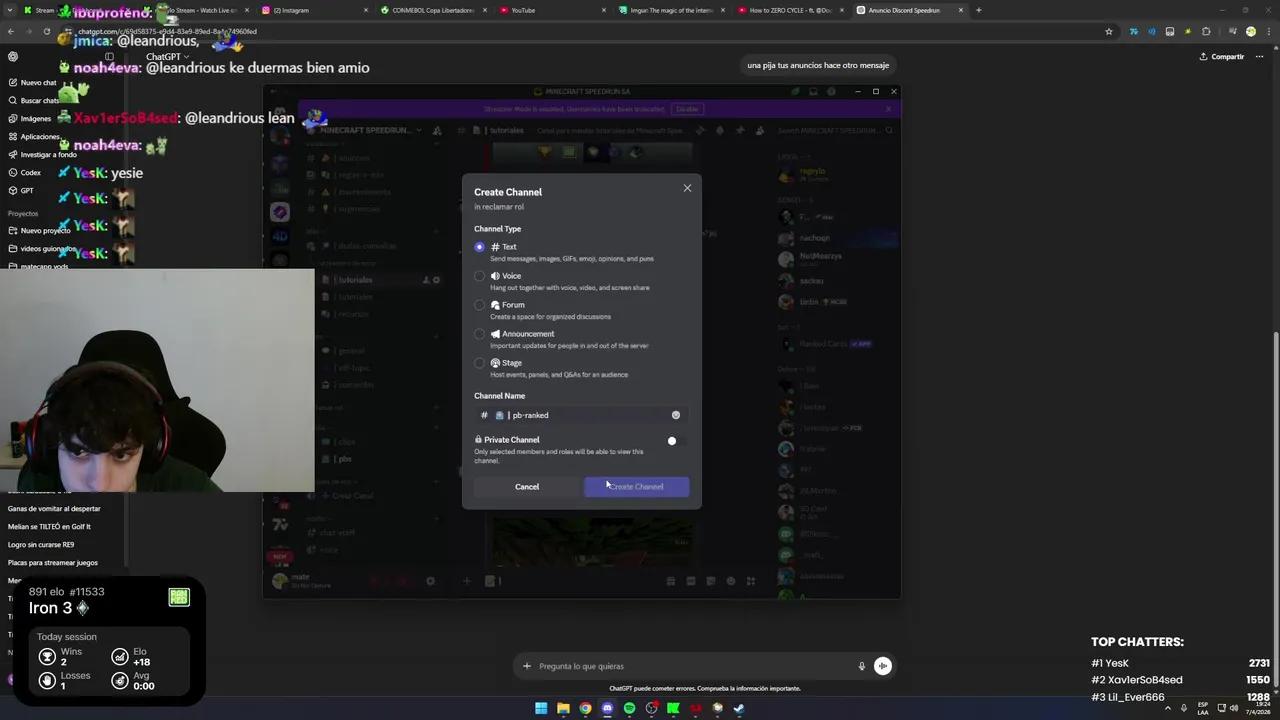Switch to the YouTube browser tab

click(x=553, y=10)
